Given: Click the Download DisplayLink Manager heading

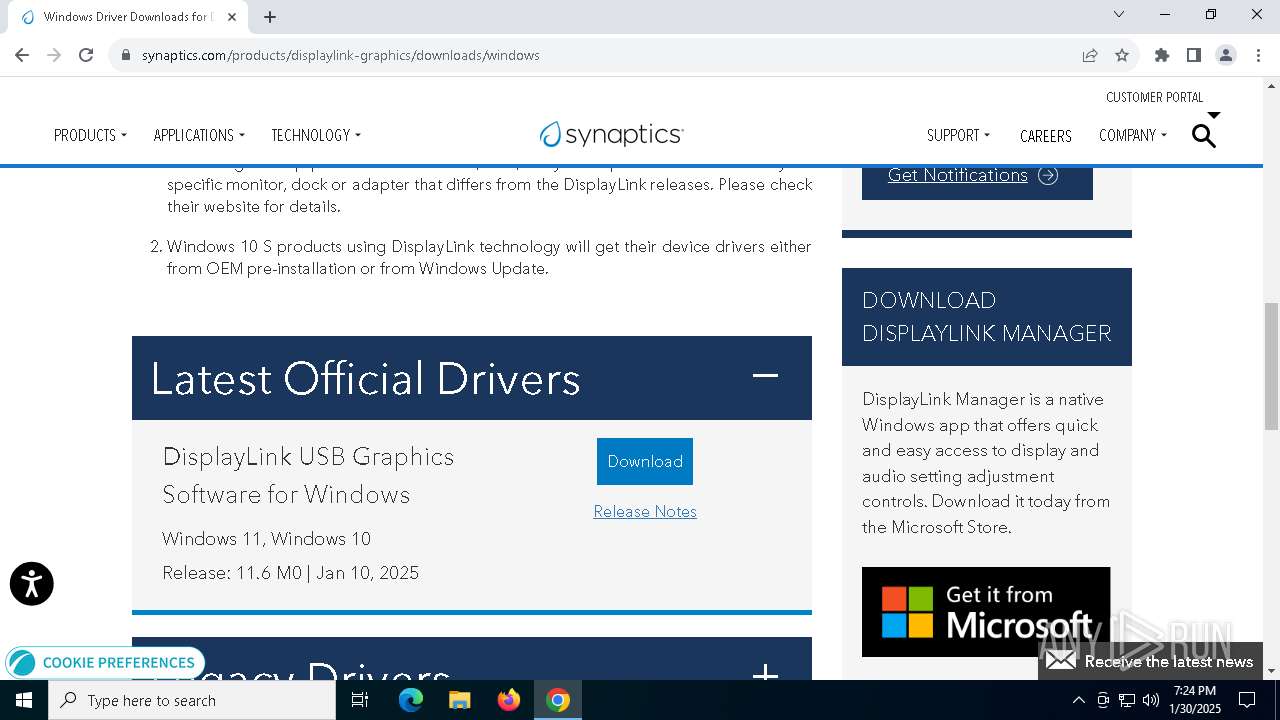Looking at the screenshot, I should tap(986, 316).
